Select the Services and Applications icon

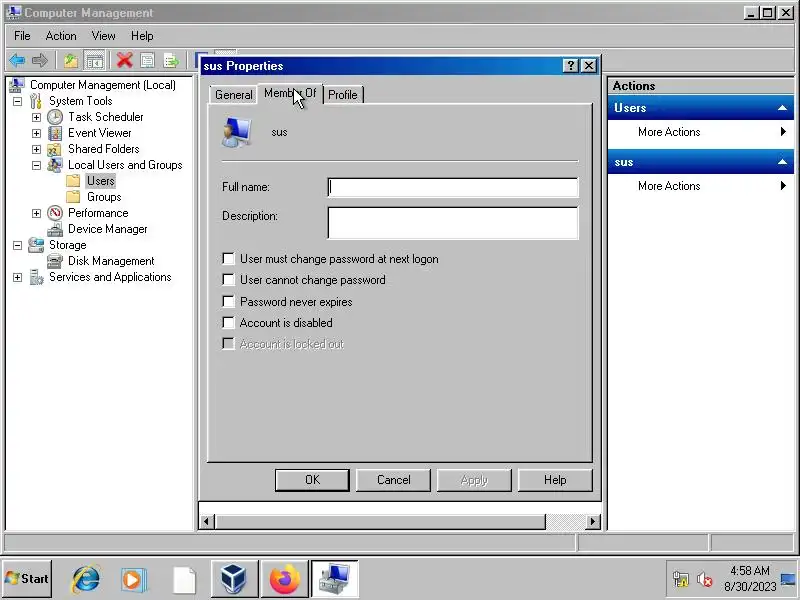coord(36,277)
